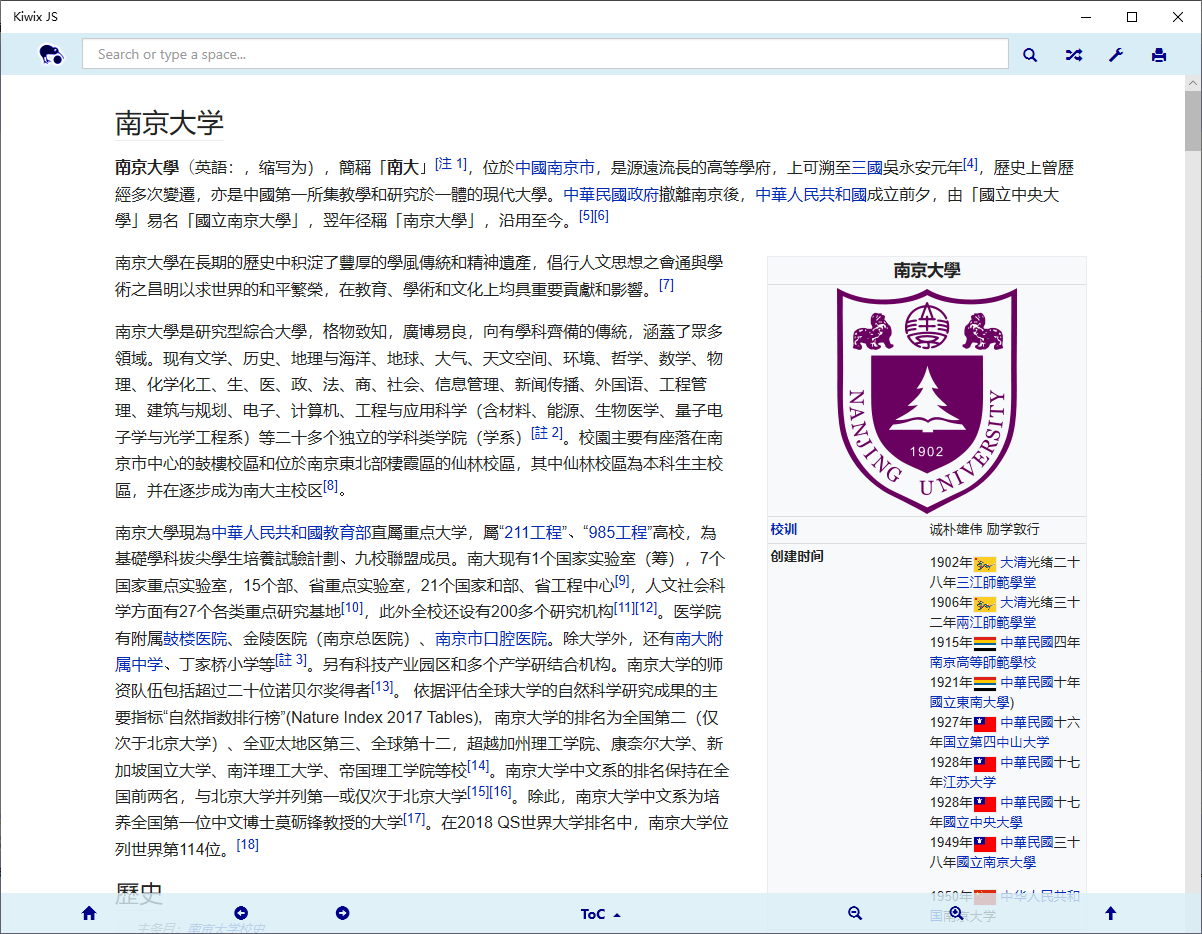This screenshot has width=1202, height=934.
Task: Focus the article search input field
Action: click(x=545, y=54)
